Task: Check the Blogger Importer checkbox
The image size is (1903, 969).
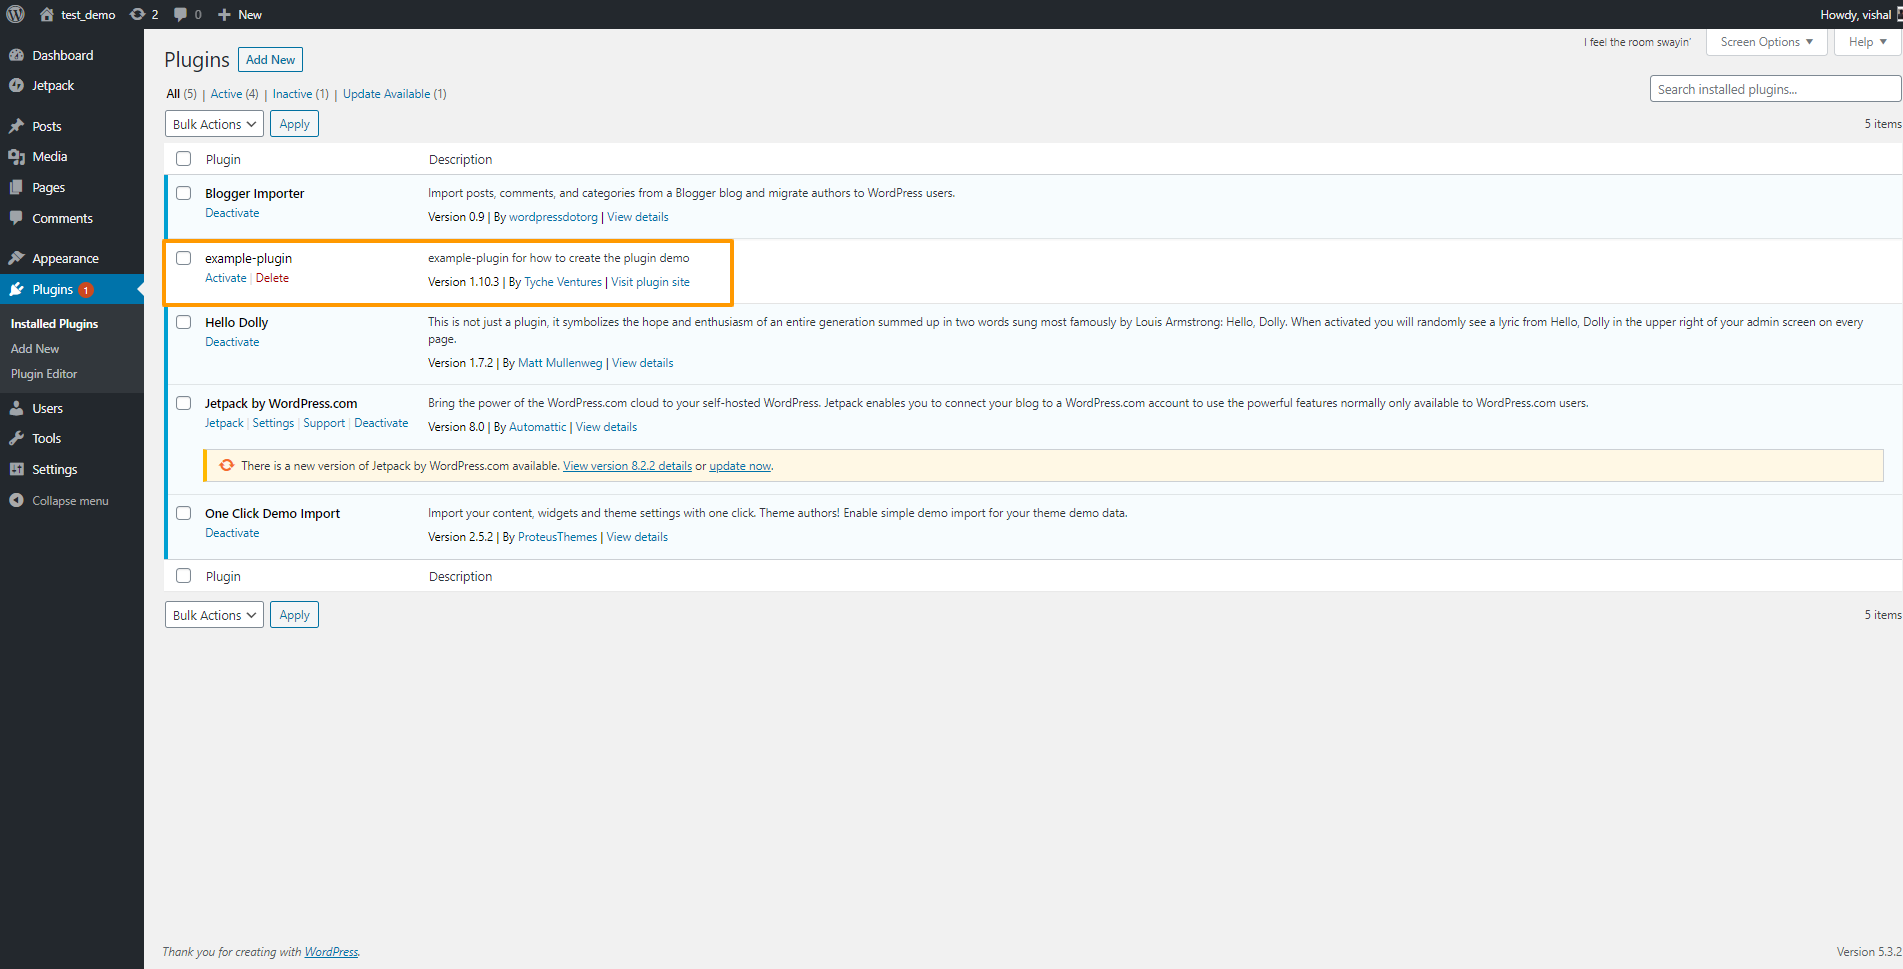Action: (184, 193)
